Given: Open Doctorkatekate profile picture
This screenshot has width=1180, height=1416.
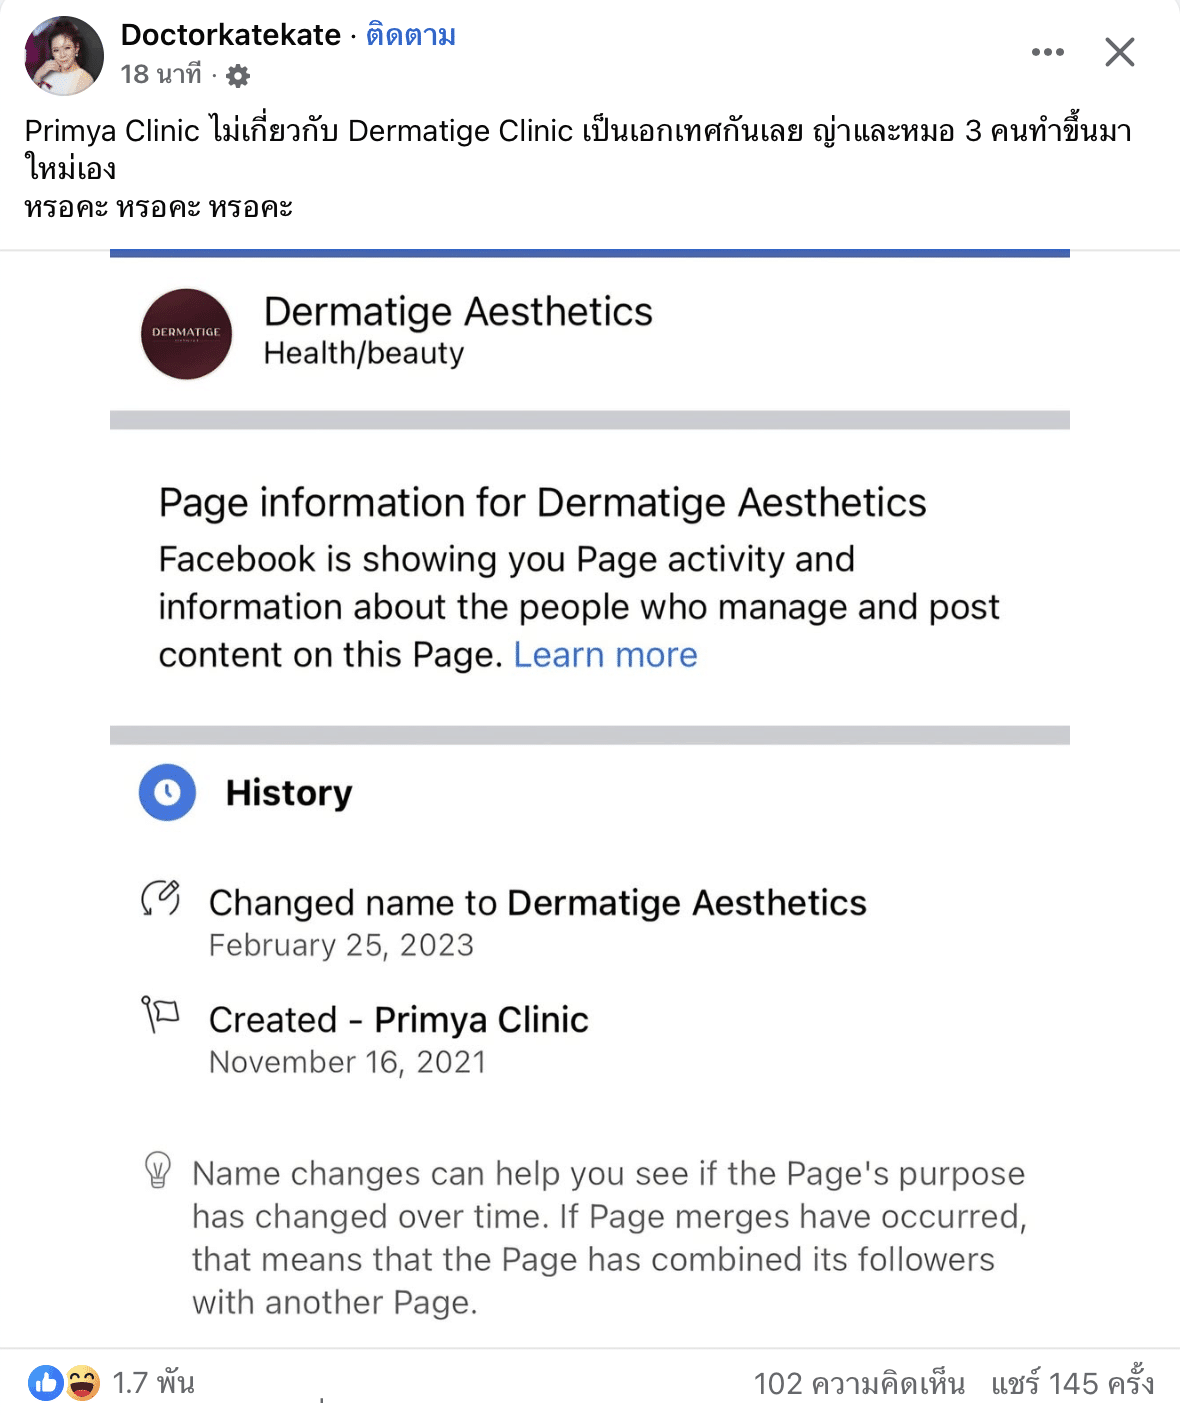Looking at the screenshot, I should tap(64, 56).
